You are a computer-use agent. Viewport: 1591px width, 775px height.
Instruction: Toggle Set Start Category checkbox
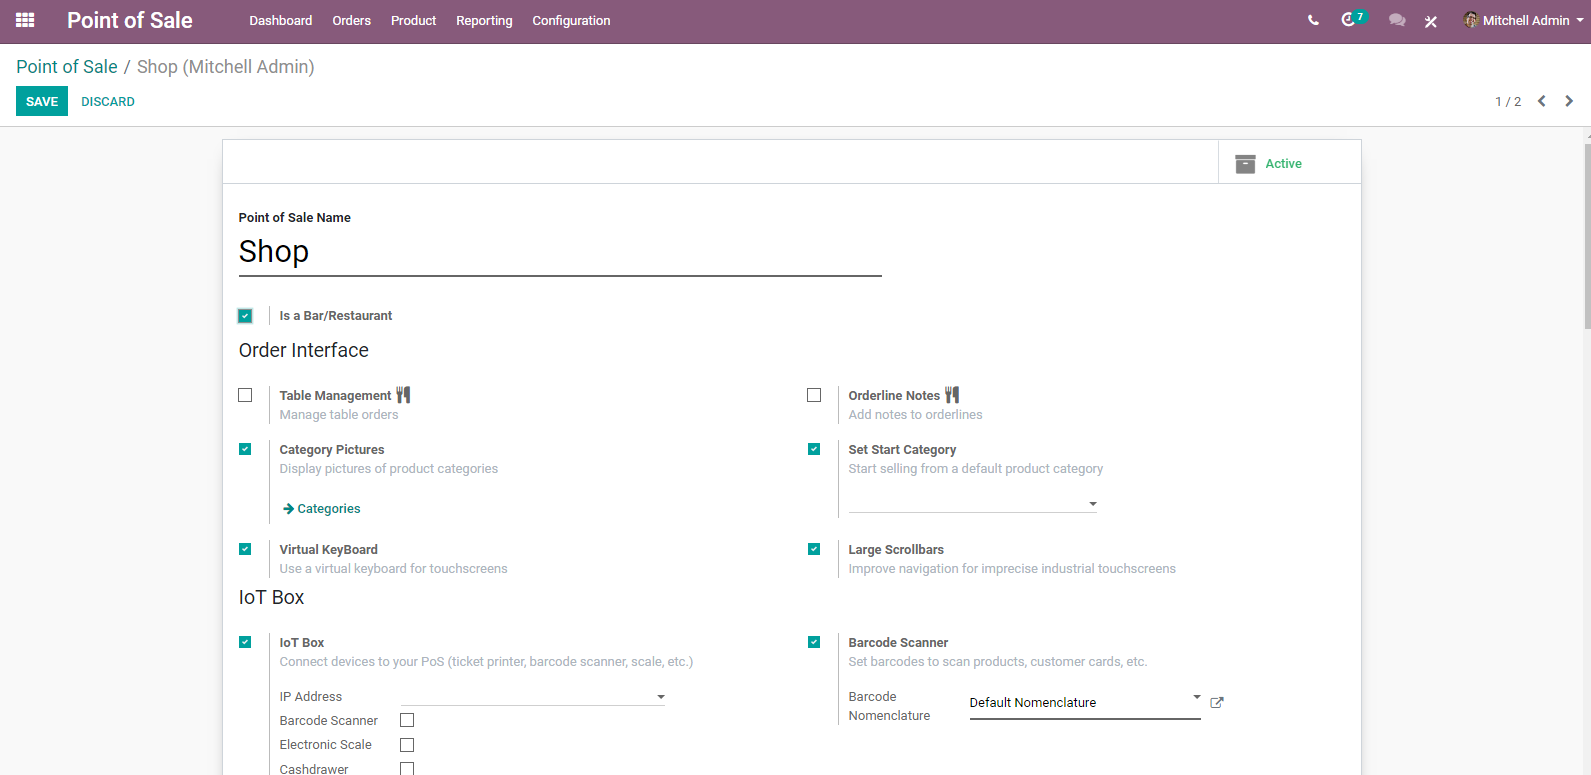[x=814, y=449]
